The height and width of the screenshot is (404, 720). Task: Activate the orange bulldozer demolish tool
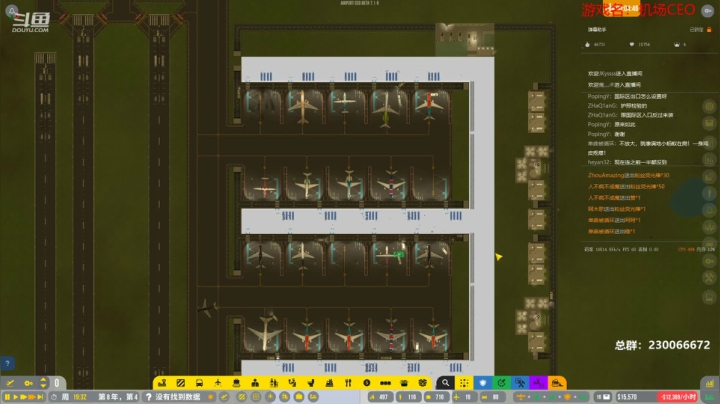pos(557,382)
